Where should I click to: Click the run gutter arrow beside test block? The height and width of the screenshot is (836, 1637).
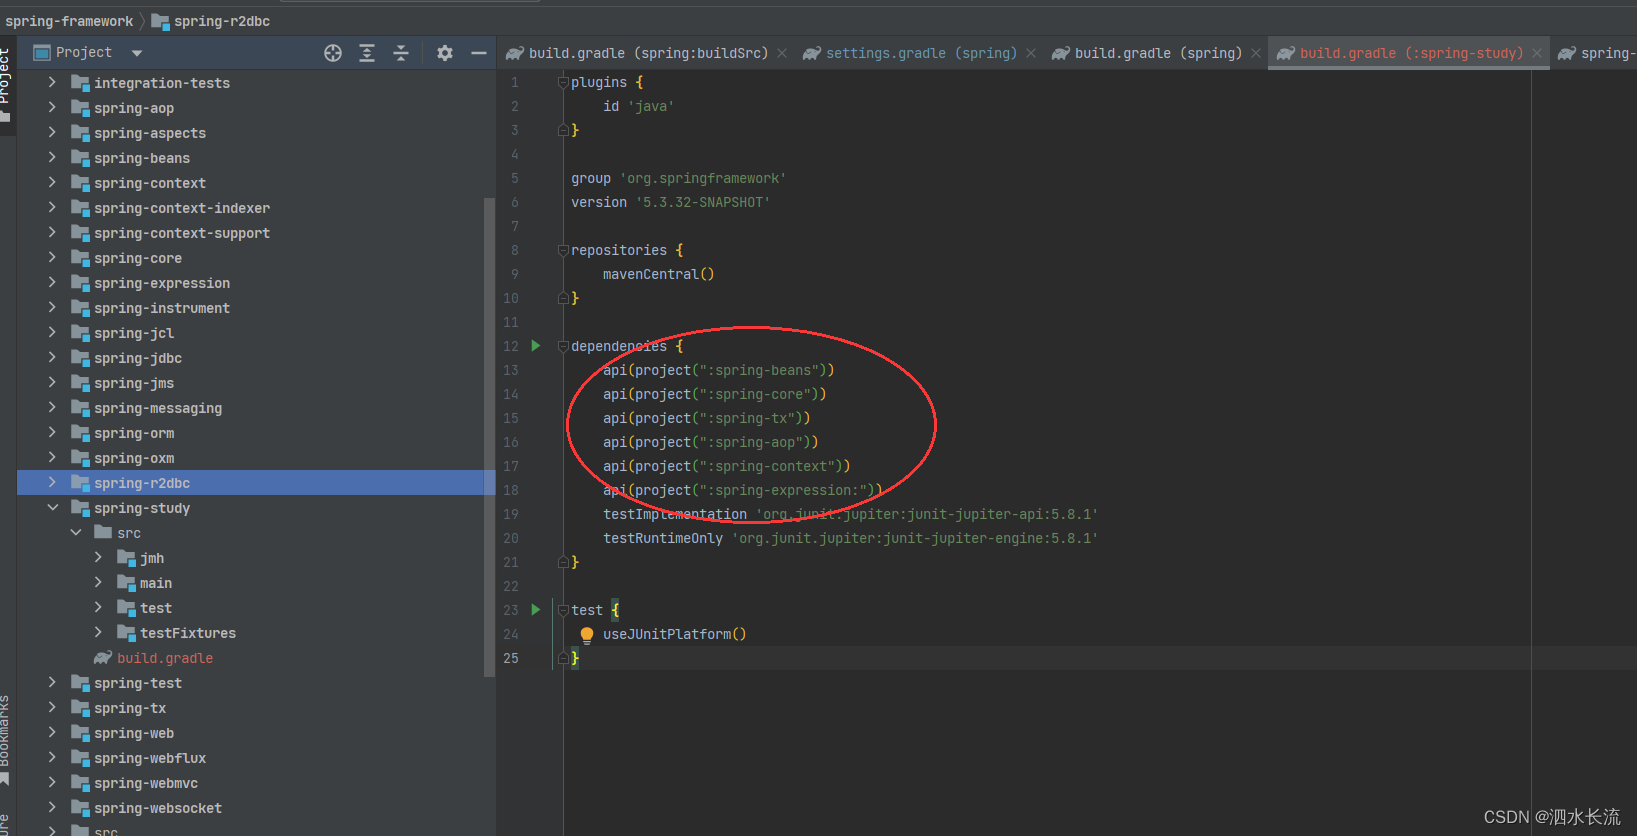click(x=536, y=610)
